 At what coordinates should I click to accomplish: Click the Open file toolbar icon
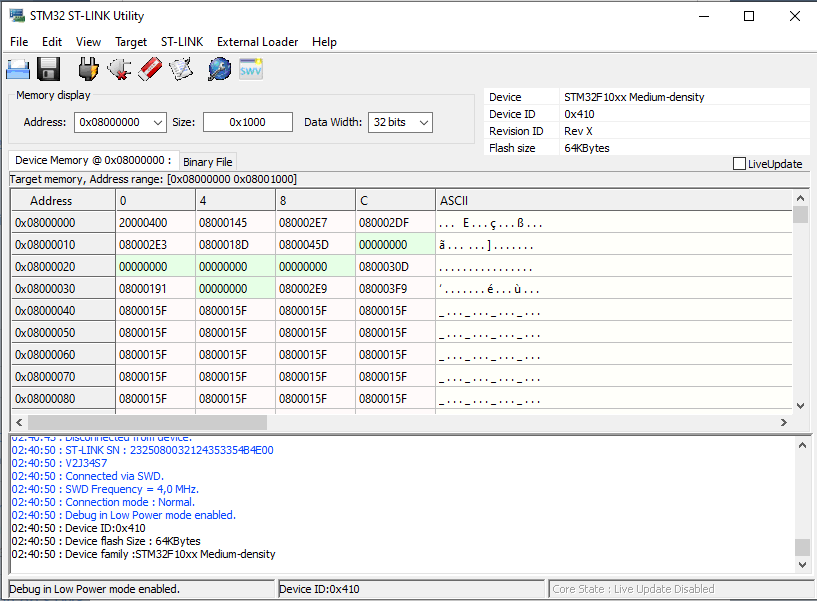click(x=18, y=69)
